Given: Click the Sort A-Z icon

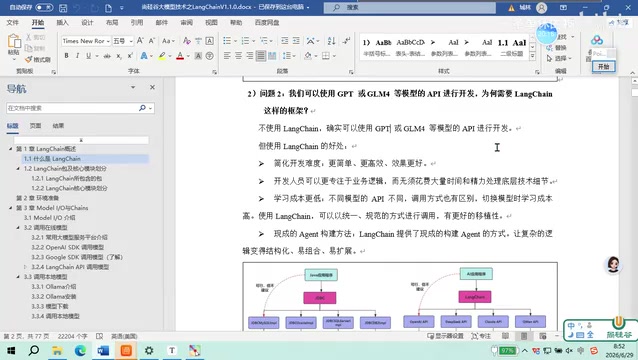Looking at the screenshot, I should 331,41.
